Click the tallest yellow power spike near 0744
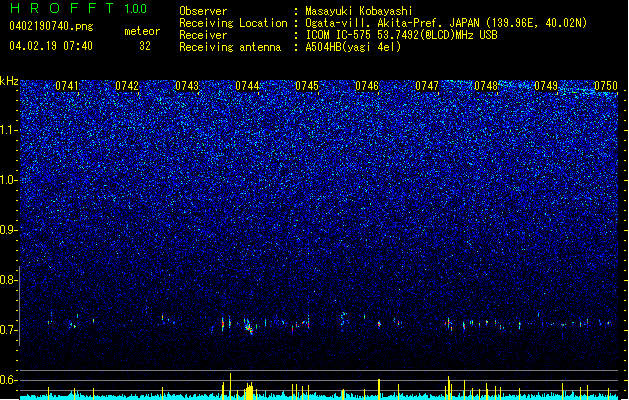629x400 pixels. pos(230,386)
